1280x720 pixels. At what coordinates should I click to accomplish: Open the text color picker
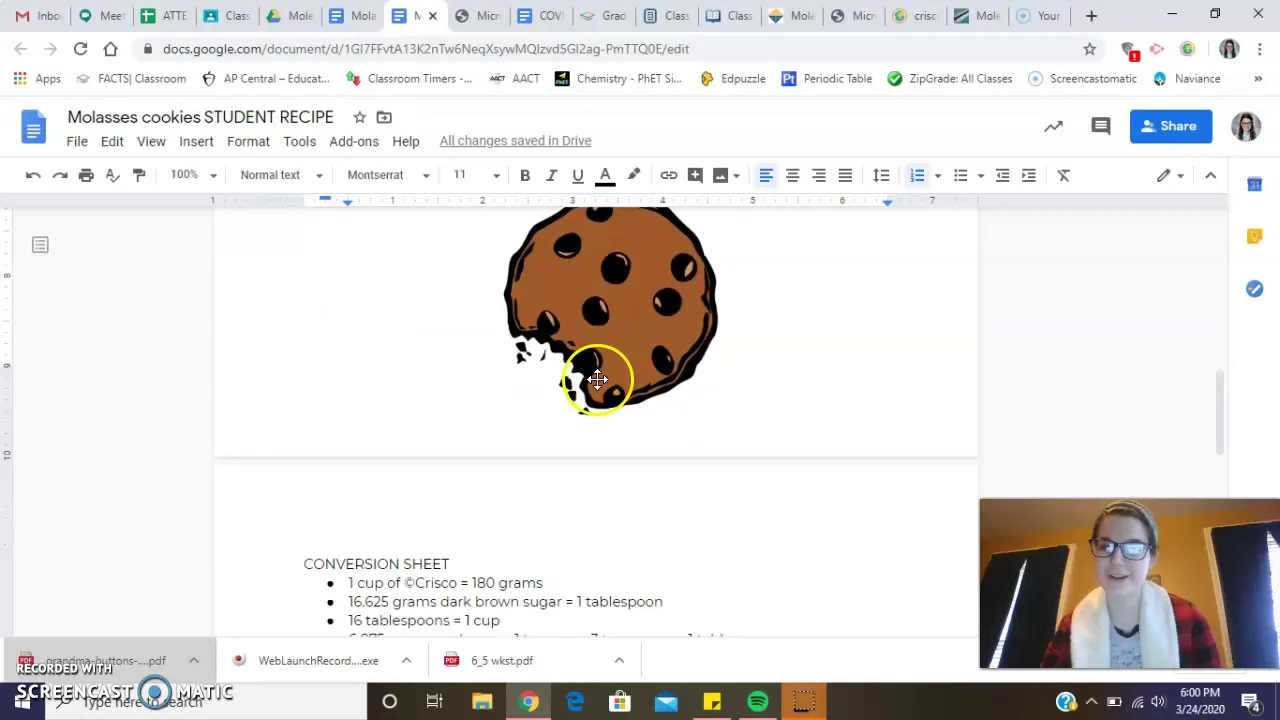click(x=605, y=175)
